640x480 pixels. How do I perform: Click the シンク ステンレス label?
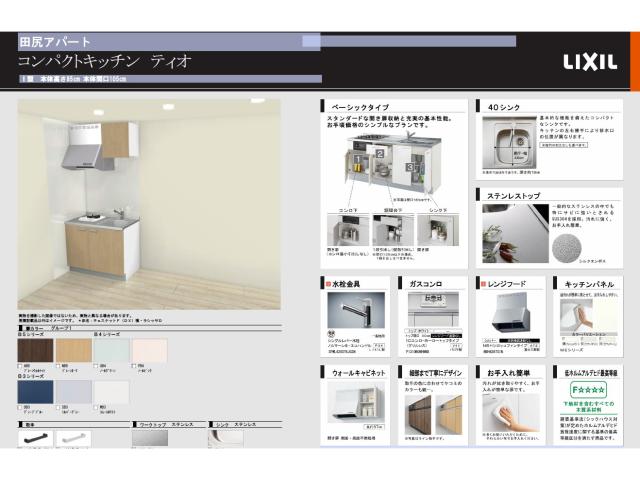point(236,425)
